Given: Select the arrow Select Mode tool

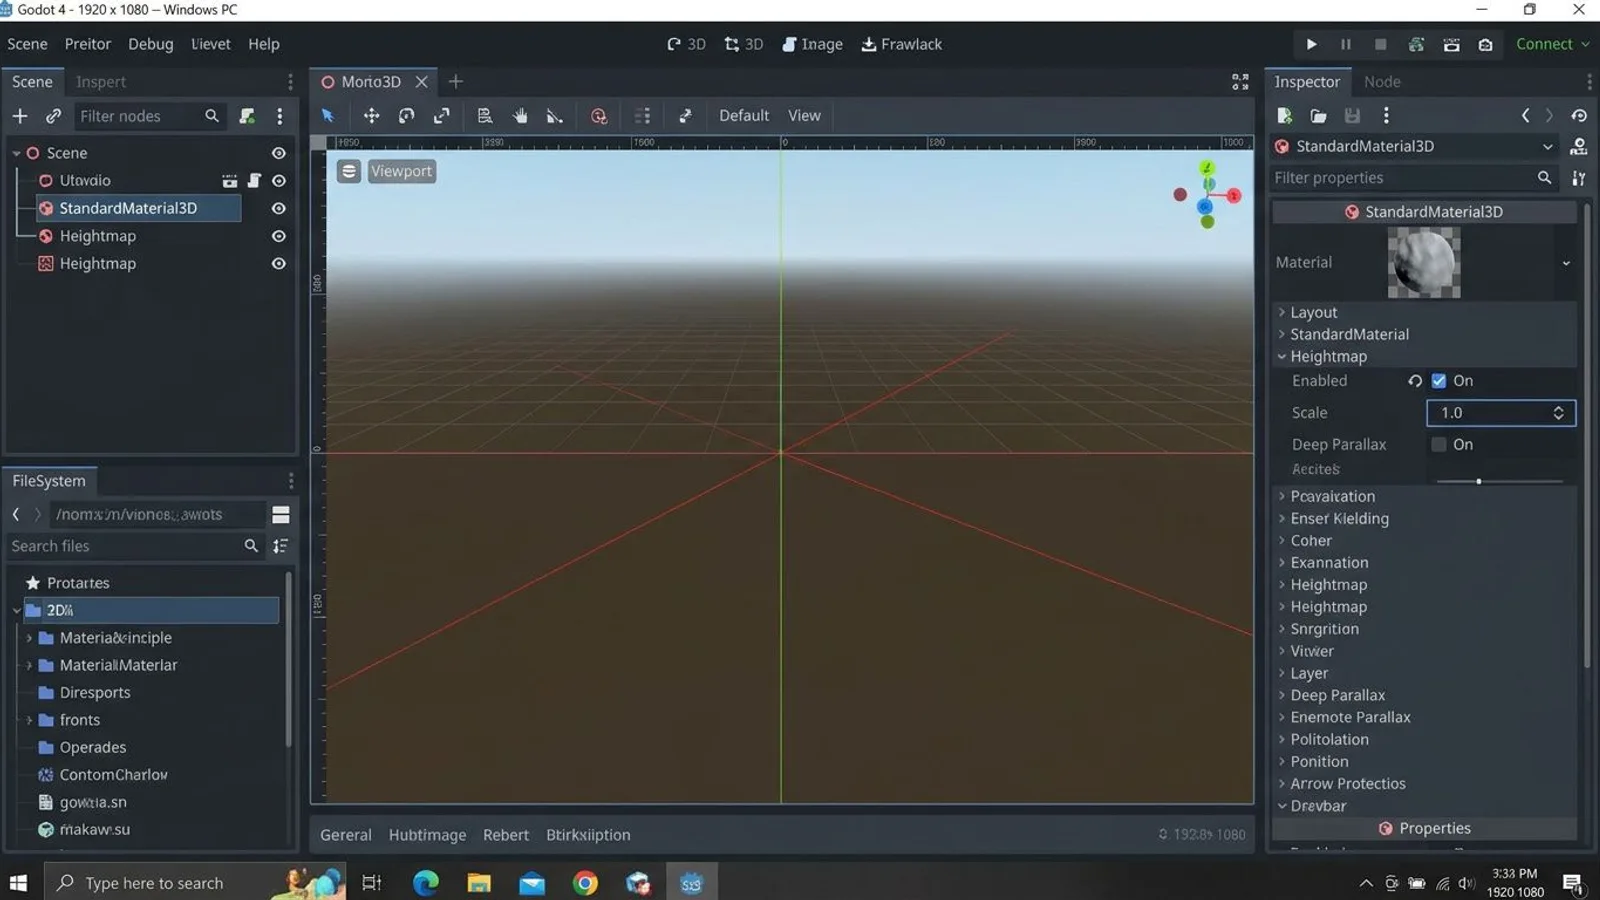Looking at the screenshot, I should pos(328,116).
